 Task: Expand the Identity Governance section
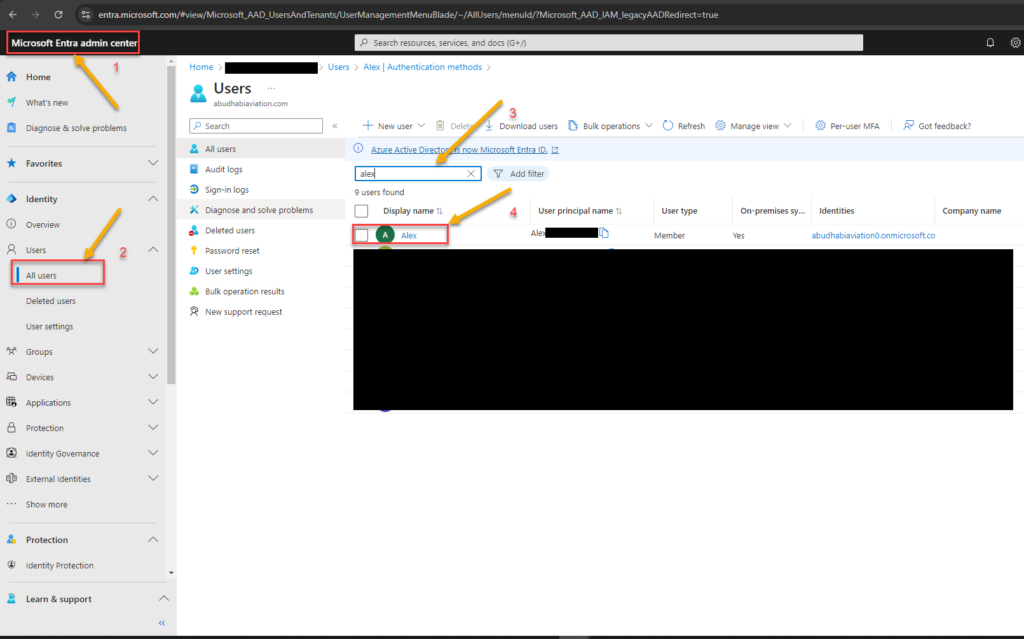153,453
